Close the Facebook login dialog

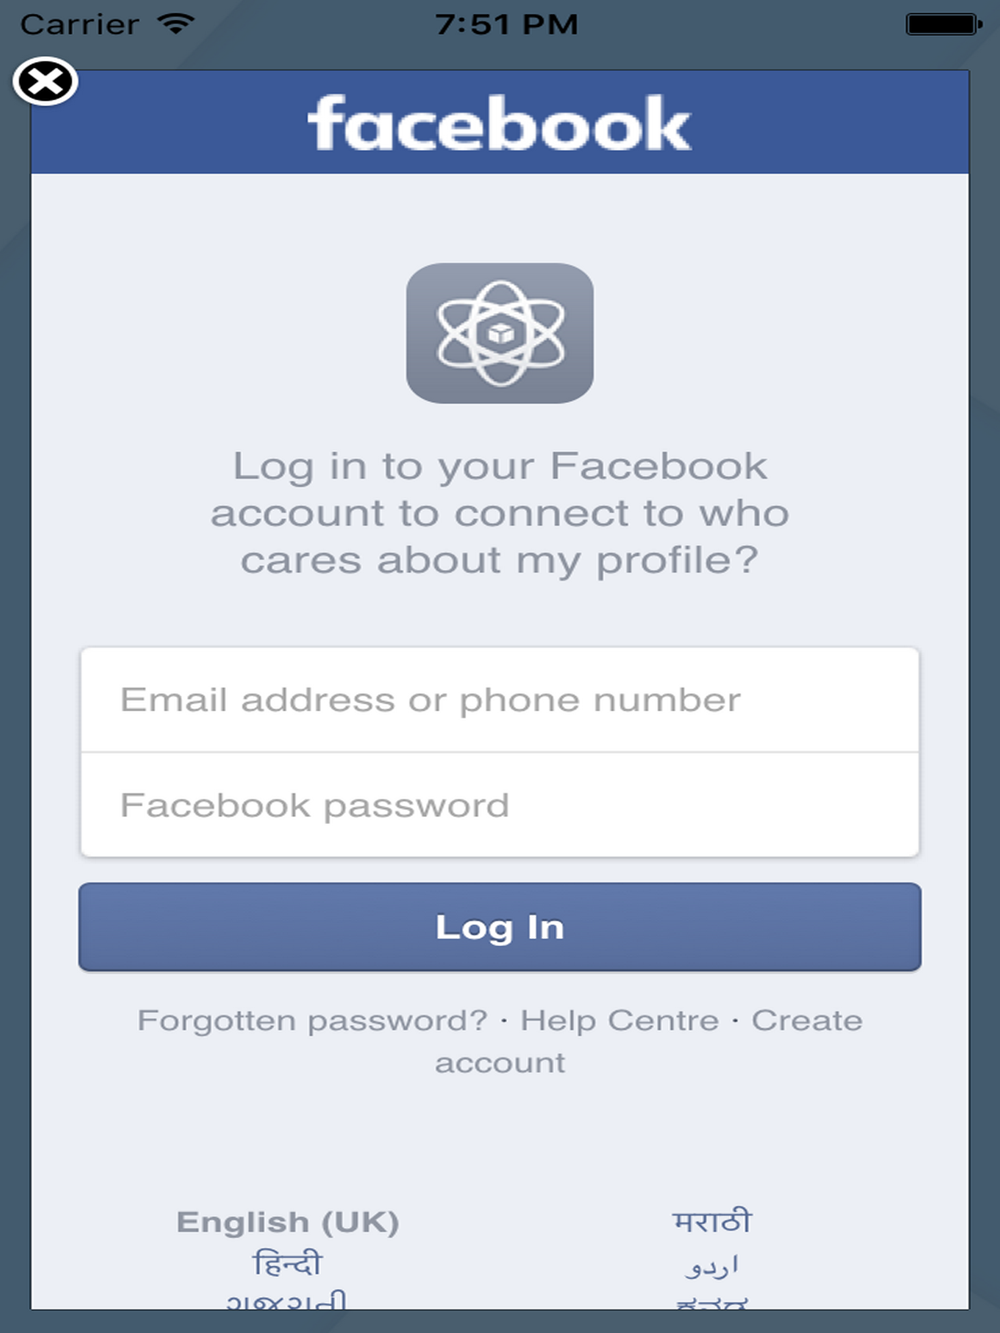point(45,82)
